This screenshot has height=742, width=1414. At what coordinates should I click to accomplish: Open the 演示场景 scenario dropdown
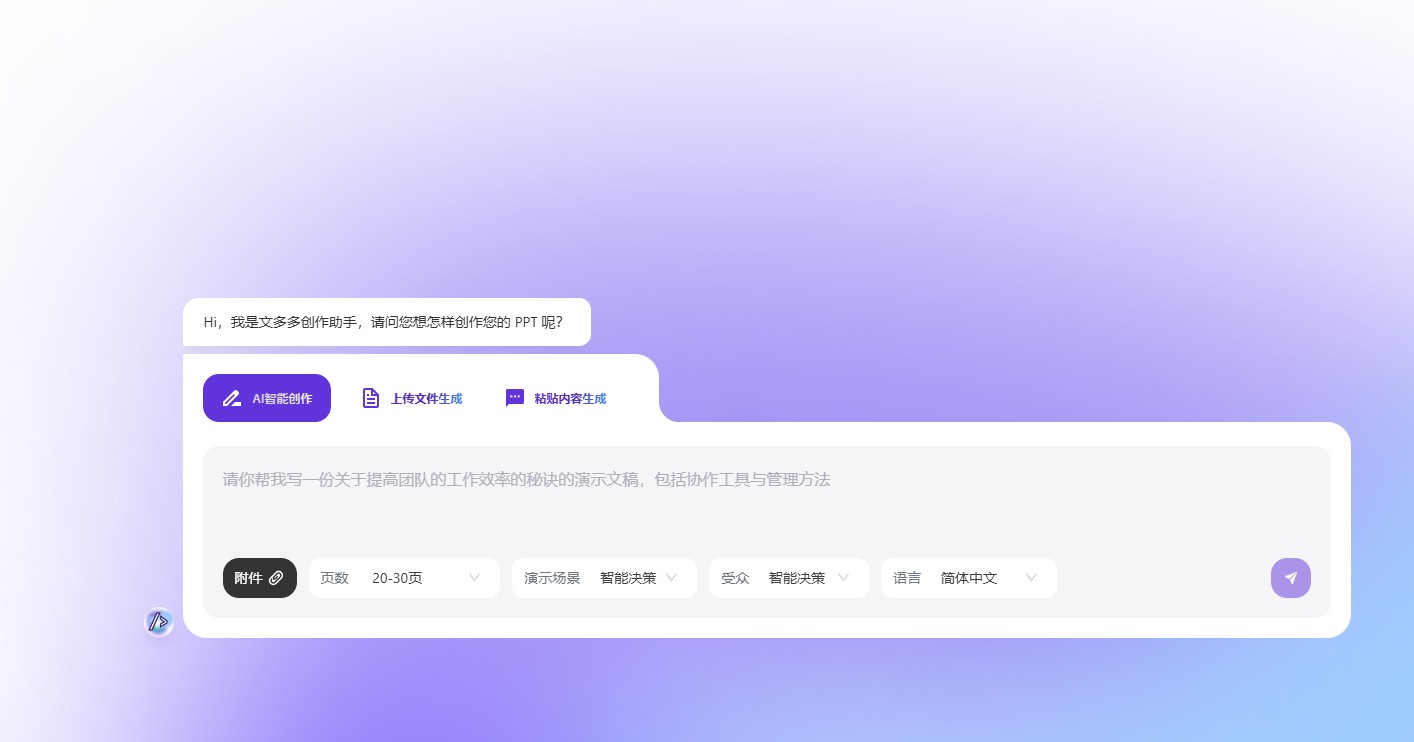click(x=671, y=578)
